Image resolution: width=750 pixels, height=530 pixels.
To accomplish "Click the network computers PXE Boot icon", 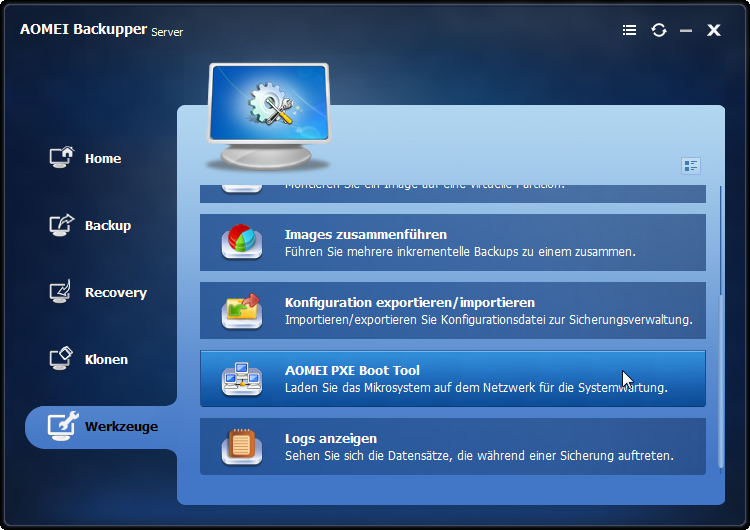I will 242,379.
